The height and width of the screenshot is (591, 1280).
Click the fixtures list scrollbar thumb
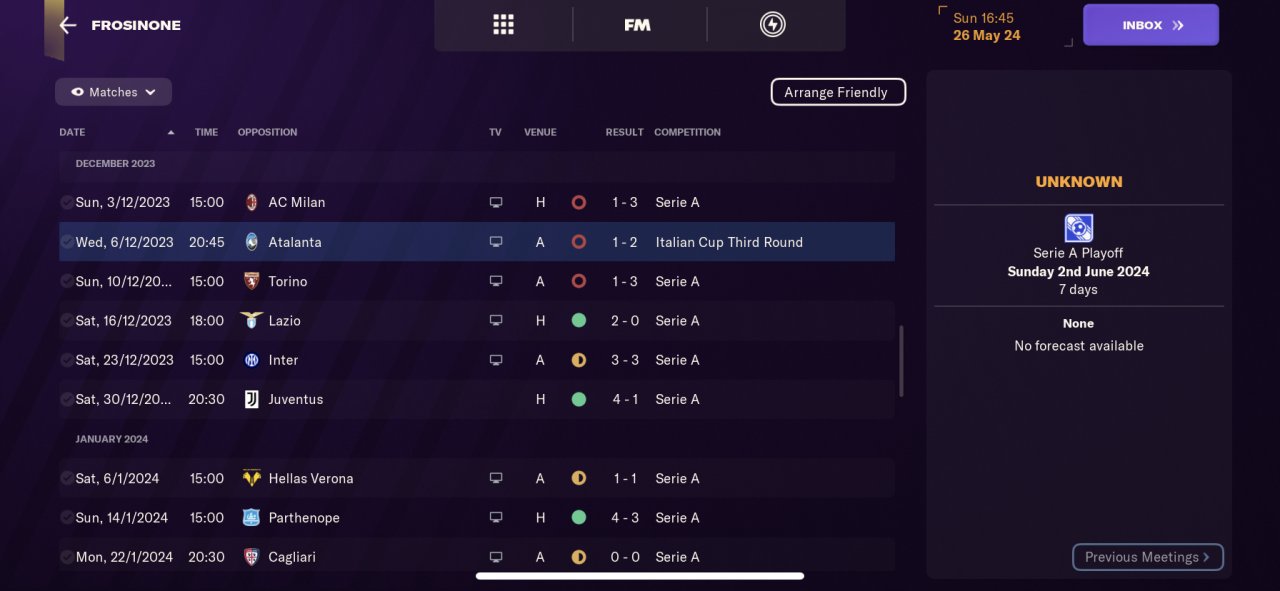click(901, 361)
